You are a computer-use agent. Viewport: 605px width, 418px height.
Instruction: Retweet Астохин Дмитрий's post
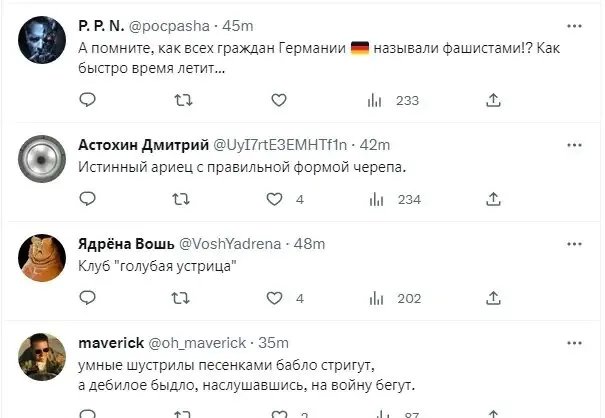coord(181,200)
